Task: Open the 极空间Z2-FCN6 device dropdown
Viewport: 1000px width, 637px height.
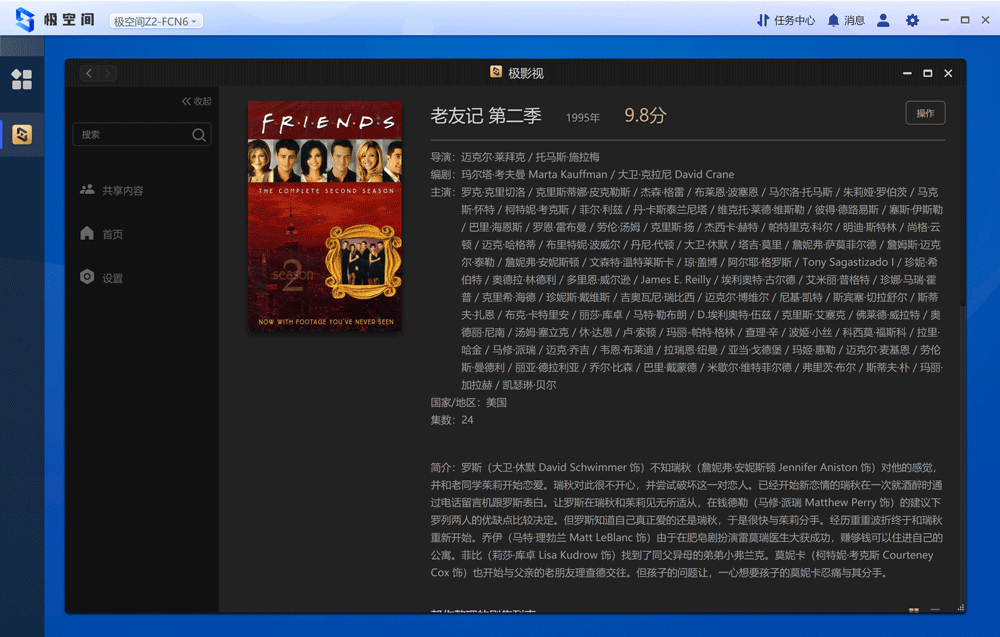Action: pos(156,21)
